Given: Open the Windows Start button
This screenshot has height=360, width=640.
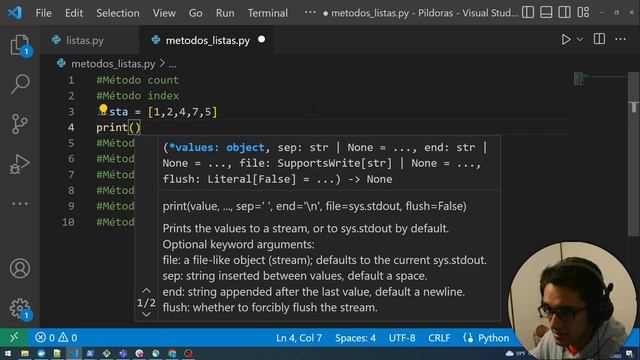Looking at the screenshot, I should (8, 353).
